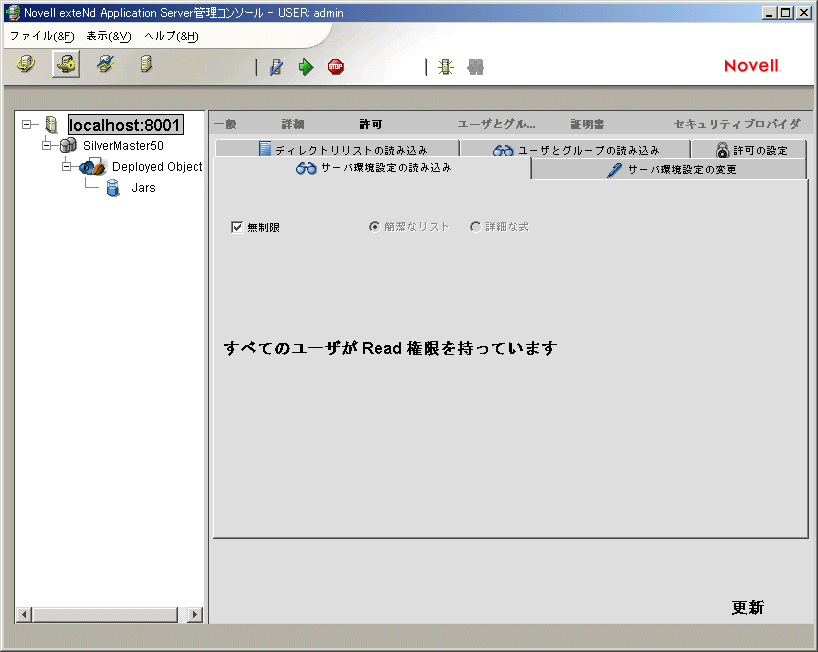Open the ヘルプ menu
Screen dimensions: 818x652
point(171,36)
